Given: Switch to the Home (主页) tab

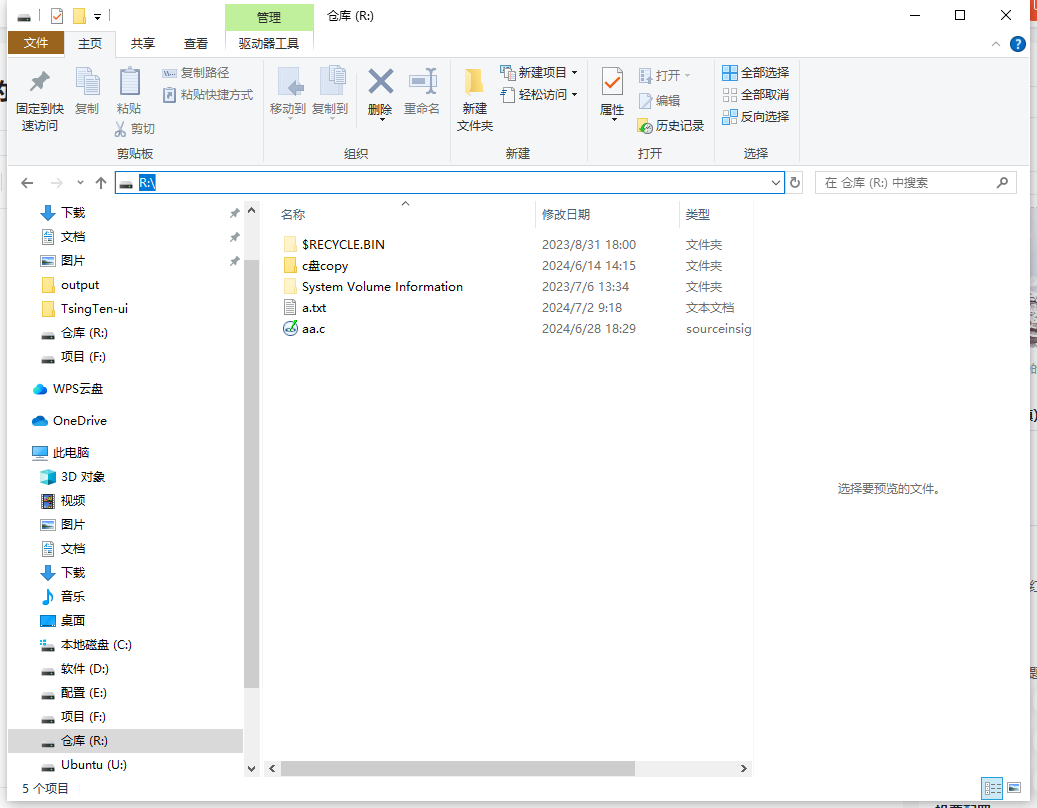Looking at the screenshot, I should coord(90,44).
